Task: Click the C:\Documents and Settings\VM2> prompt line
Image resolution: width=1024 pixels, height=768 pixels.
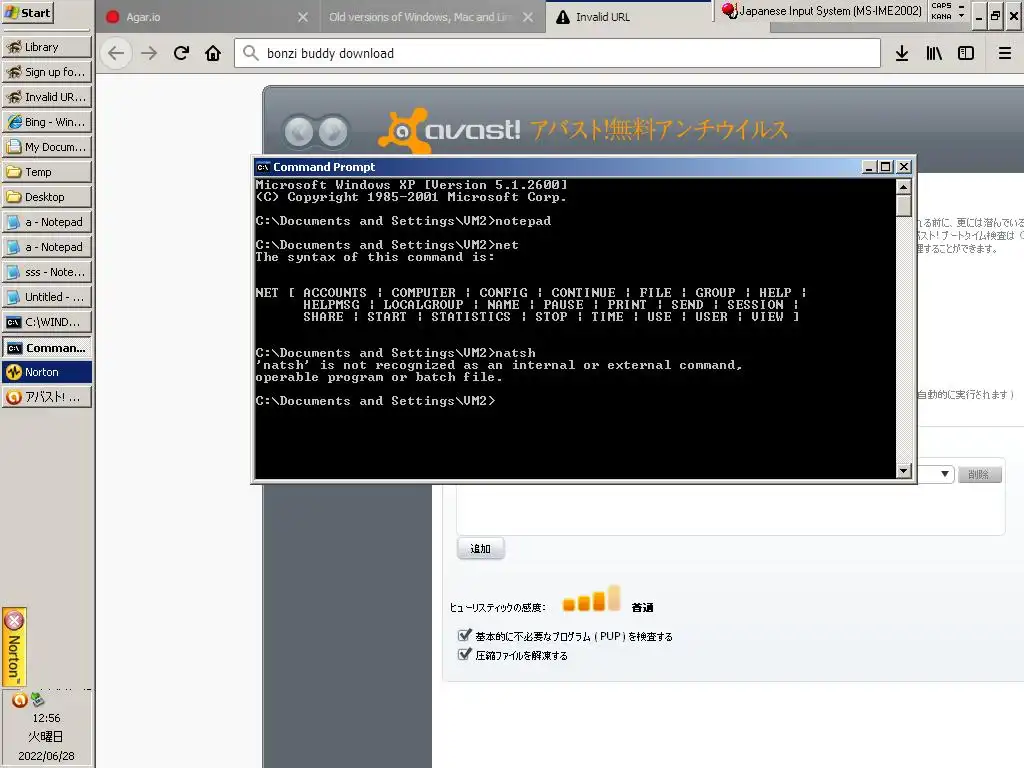Action: coord(376,401)
